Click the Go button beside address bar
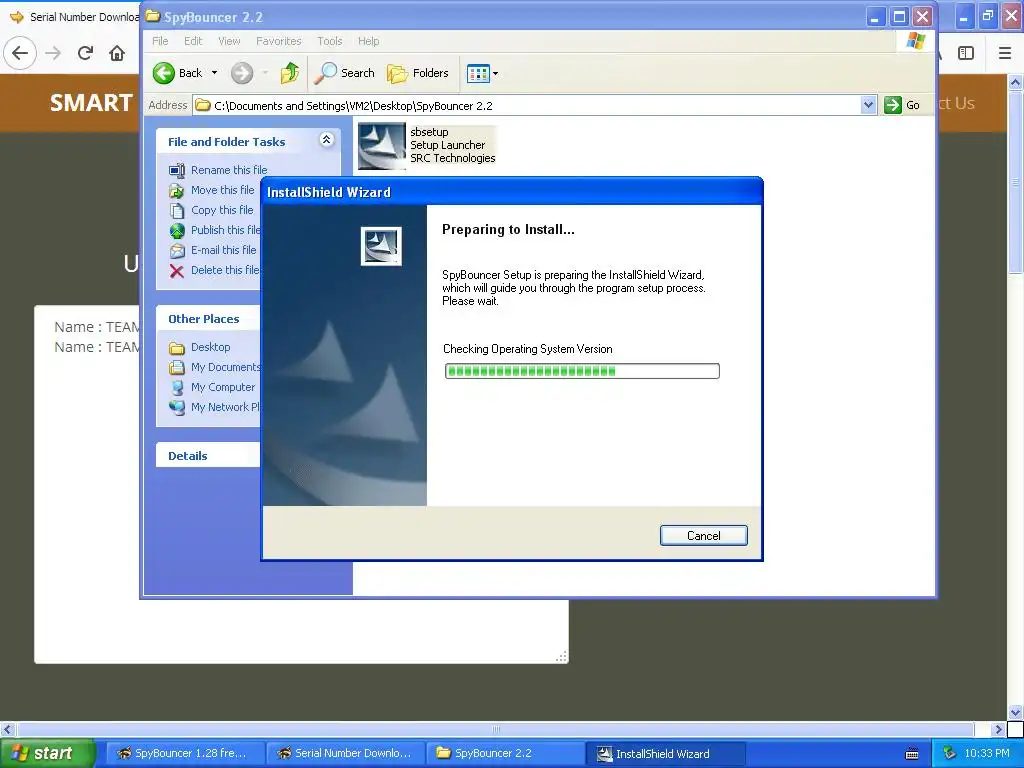 (x=903, y=105)
